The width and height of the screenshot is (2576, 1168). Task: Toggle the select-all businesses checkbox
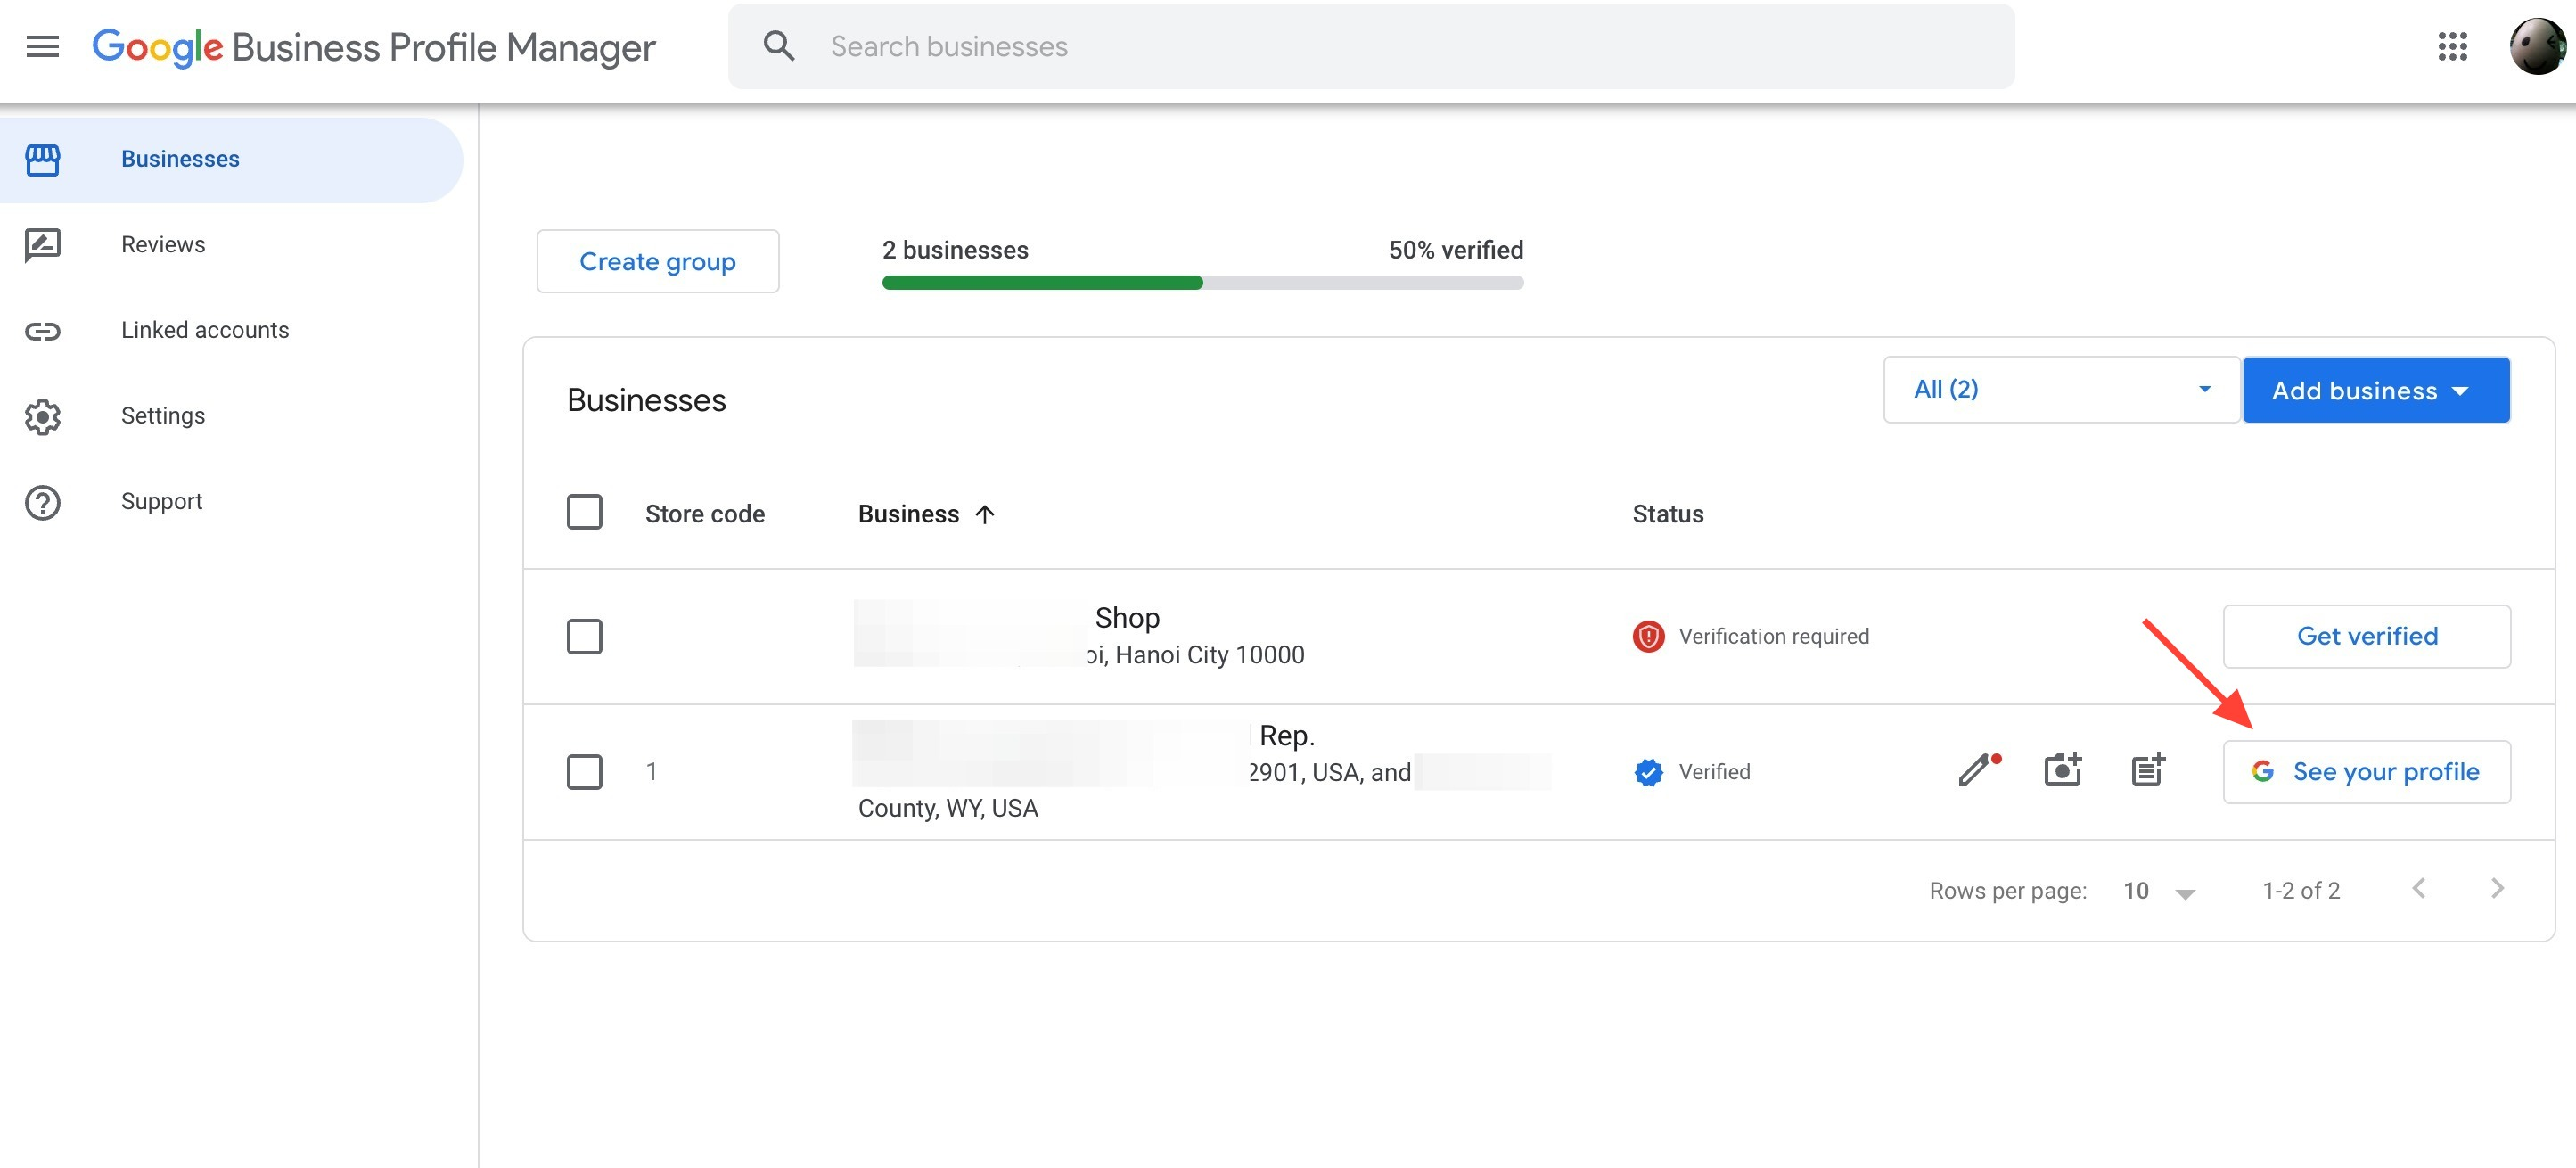point(584,512)
